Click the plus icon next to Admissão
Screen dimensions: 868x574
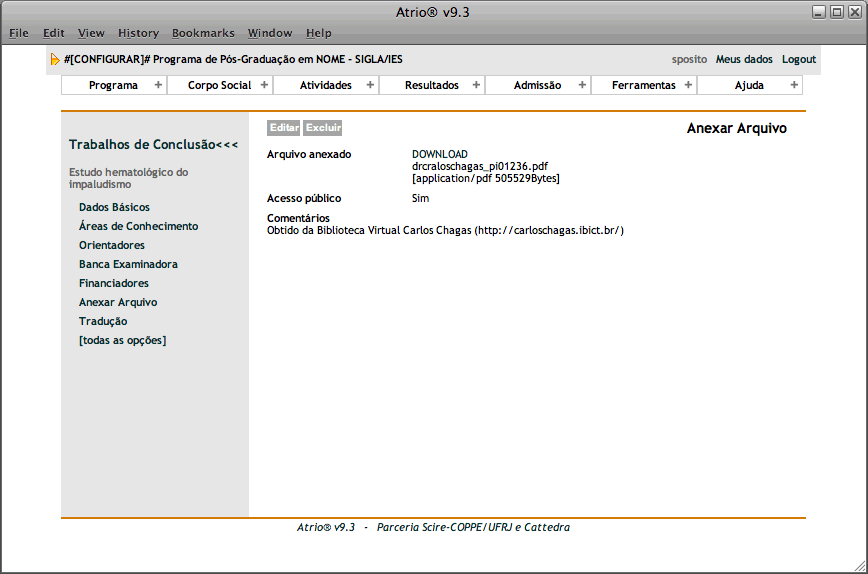coord(582,85)
